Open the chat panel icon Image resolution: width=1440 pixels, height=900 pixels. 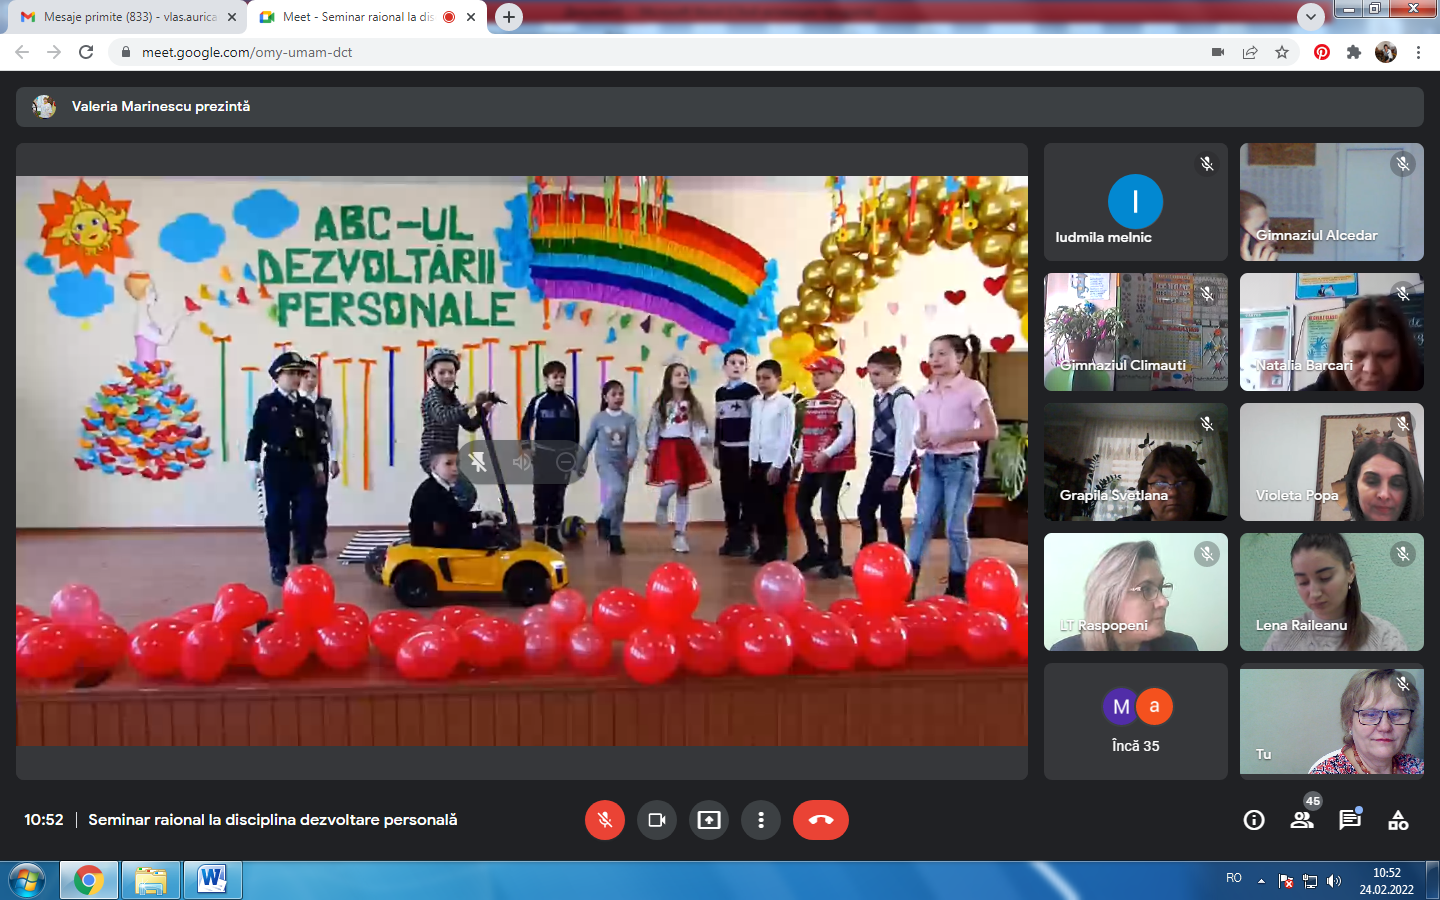pyautogui.click(x=1350, y=820)
